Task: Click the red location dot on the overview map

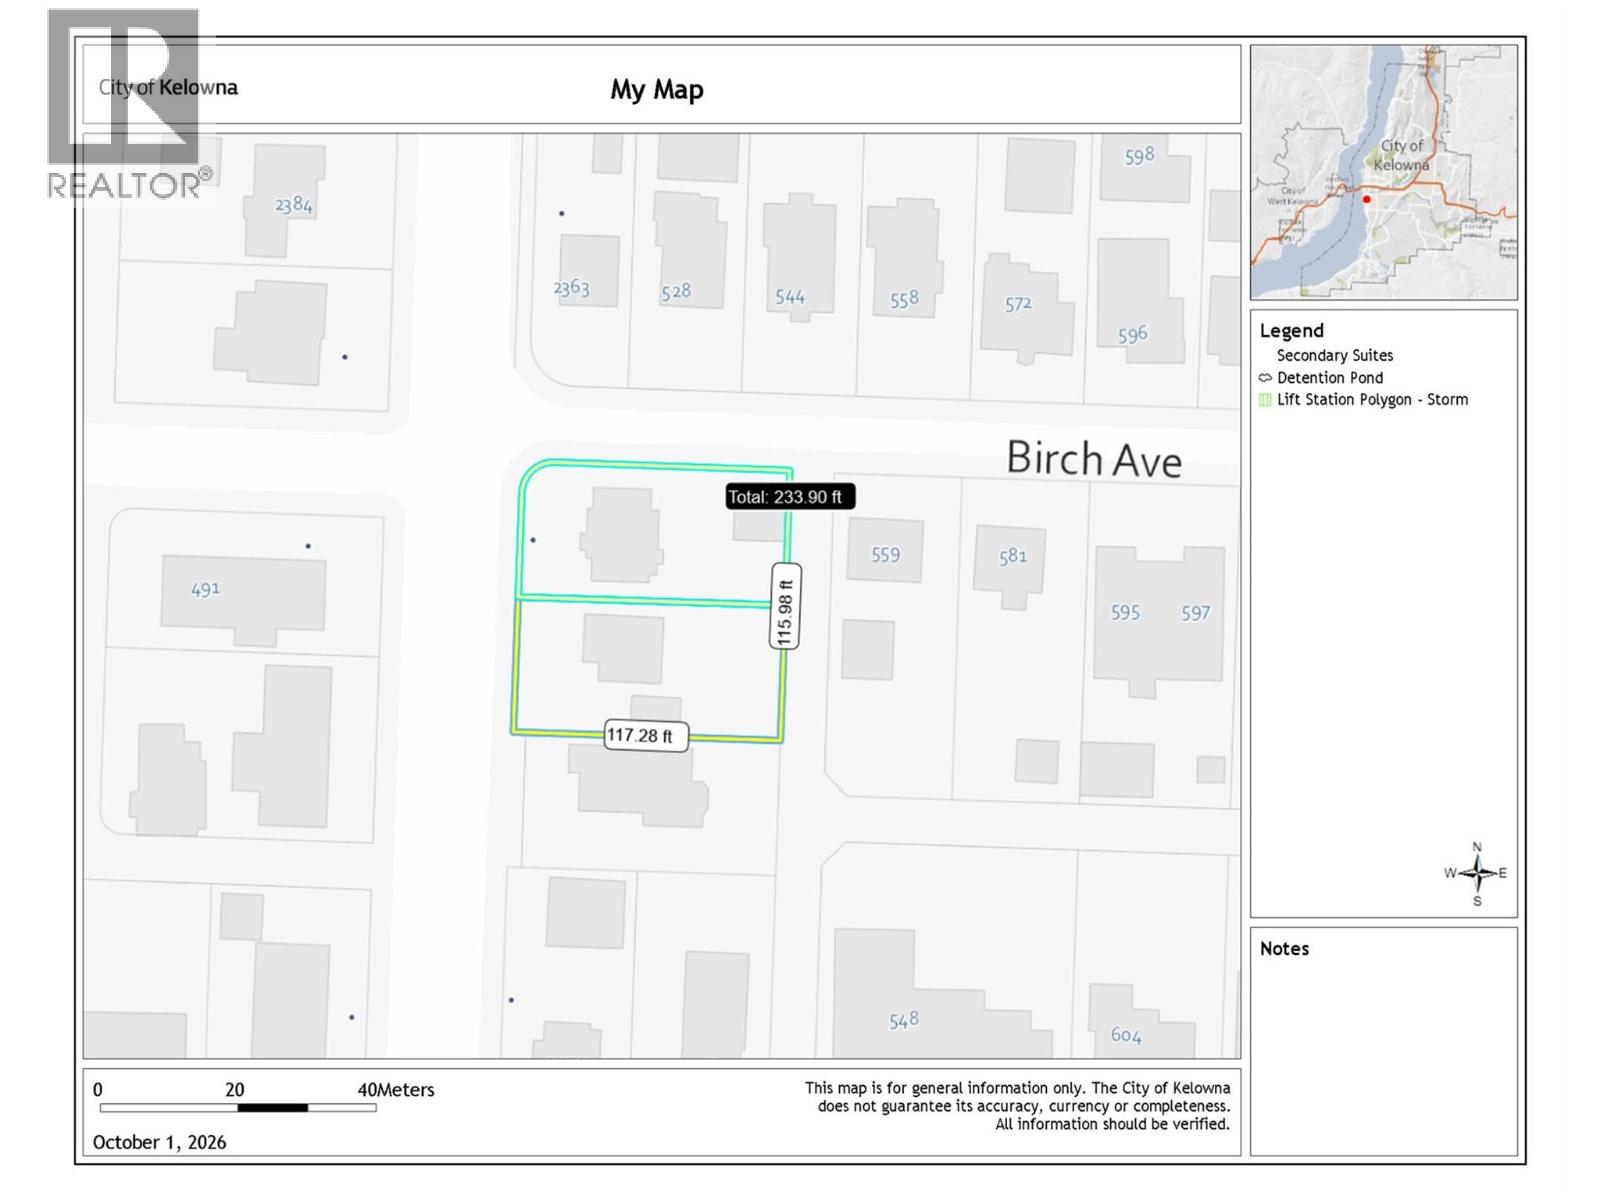Action: point(1366,199)
